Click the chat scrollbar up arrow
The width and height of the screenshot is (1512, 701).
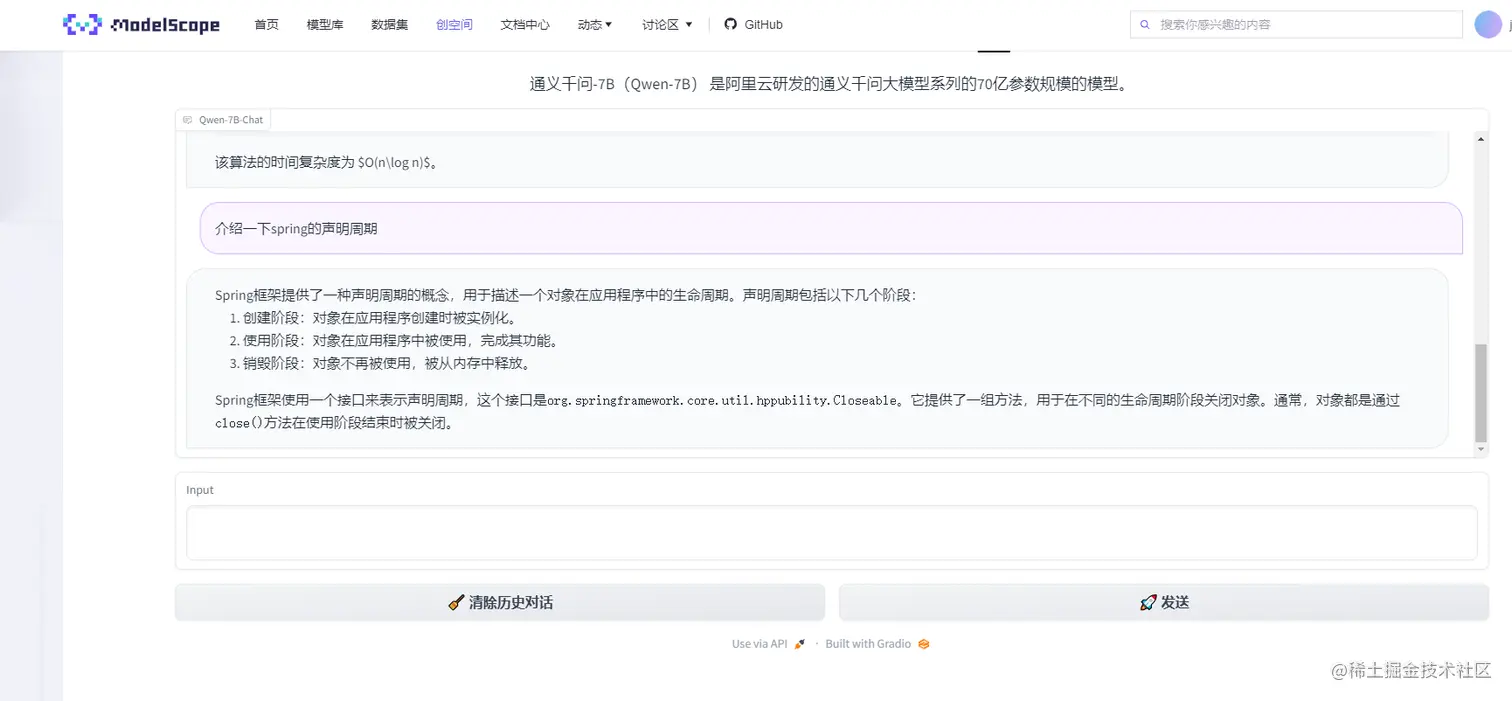click(x=1481, y=139)
